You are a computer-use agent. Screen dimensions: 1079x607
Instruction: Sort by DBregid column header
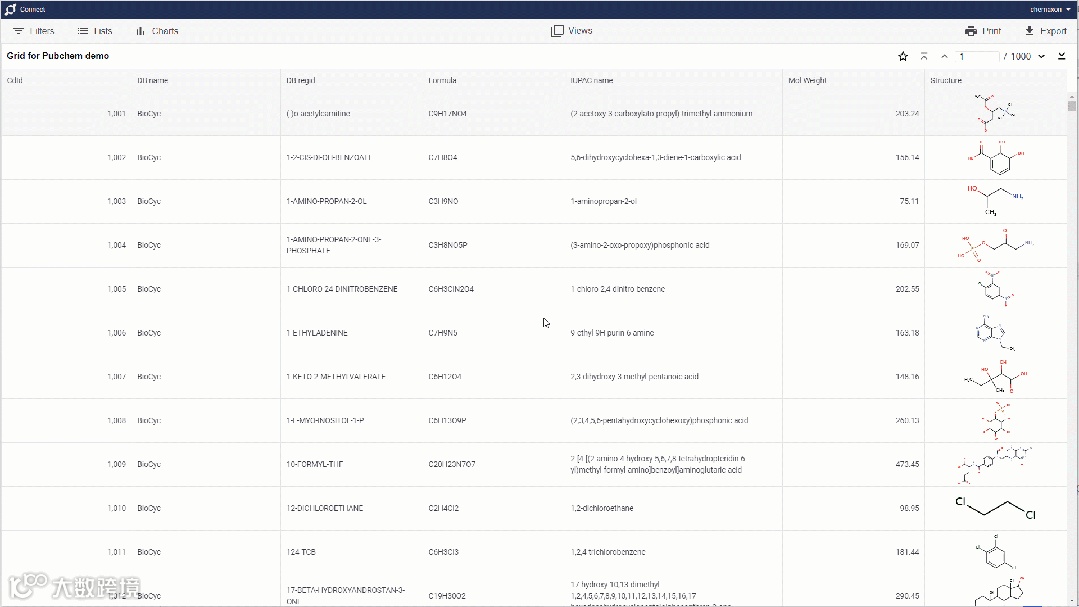click(x=301, y=81)
